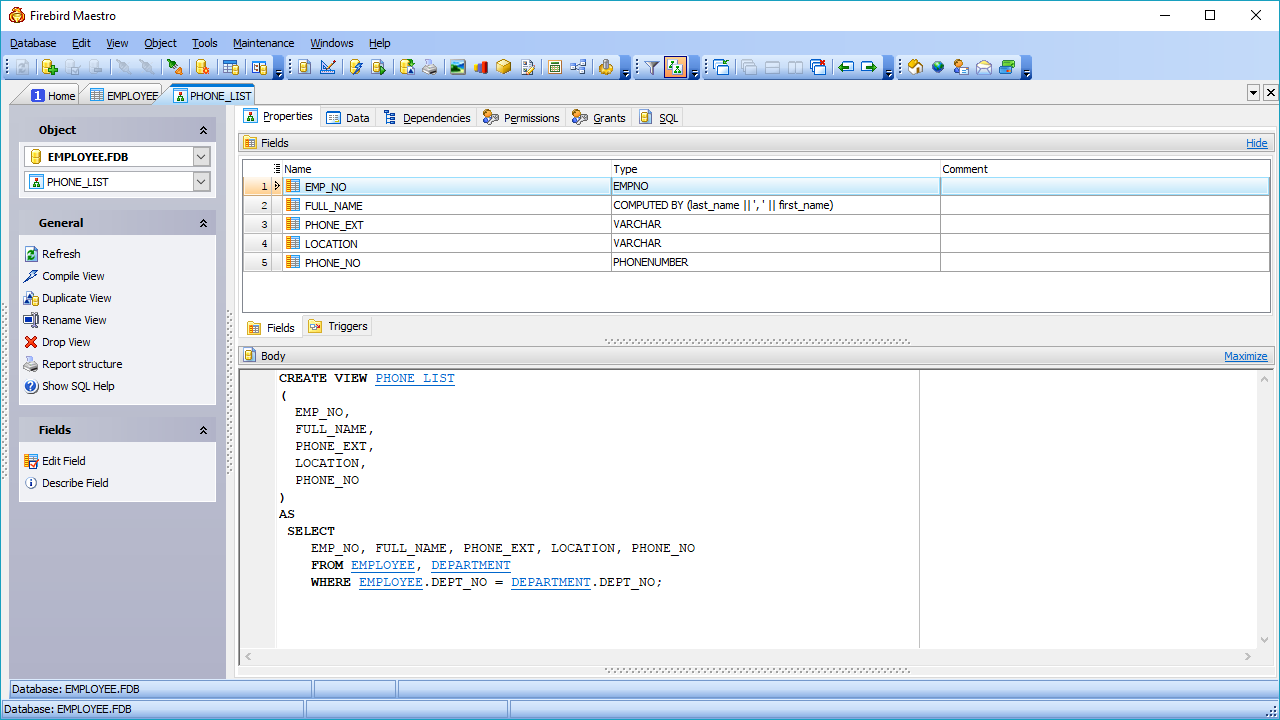
Task: Click Maximize link on the Body panel
Action: point(1245,356)
